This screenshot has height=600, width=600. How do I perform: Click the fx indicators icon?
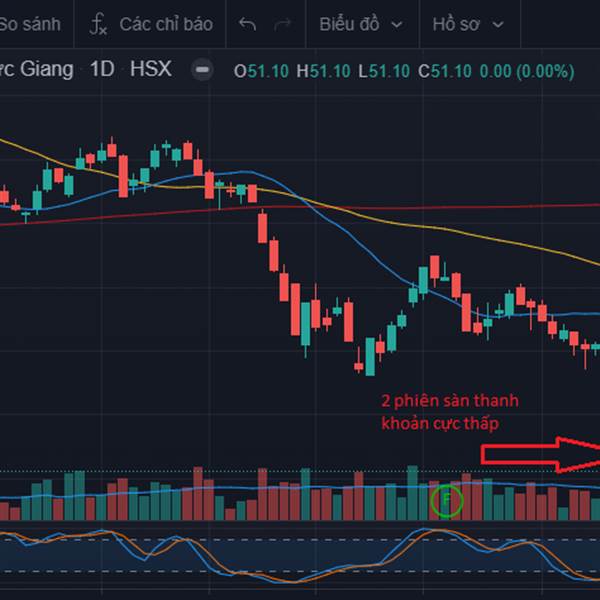[98, 24]
